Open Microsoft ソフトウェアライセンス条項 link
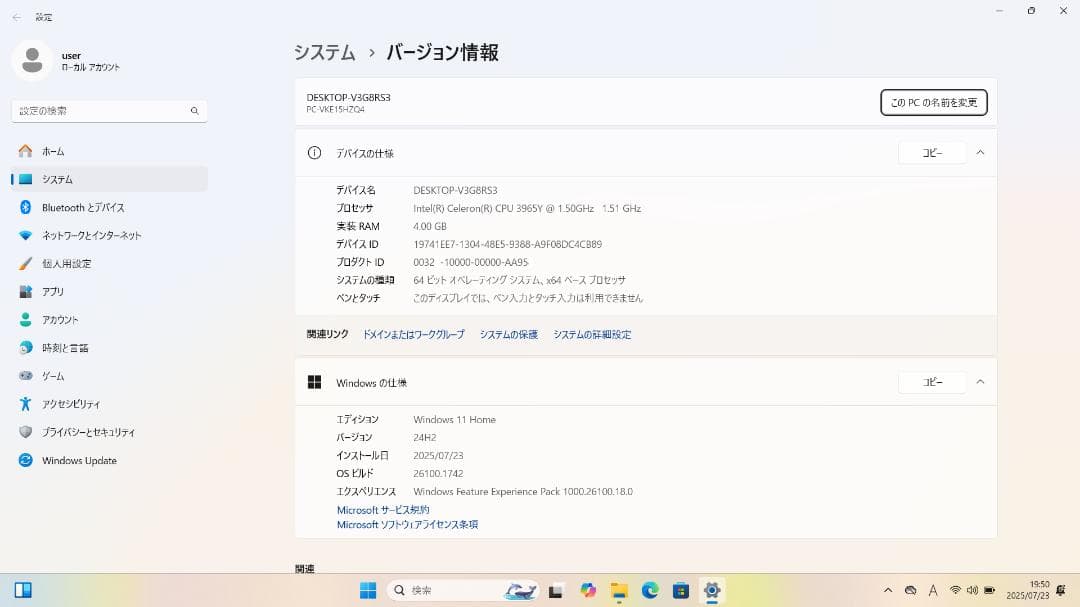 click(407, 525)
